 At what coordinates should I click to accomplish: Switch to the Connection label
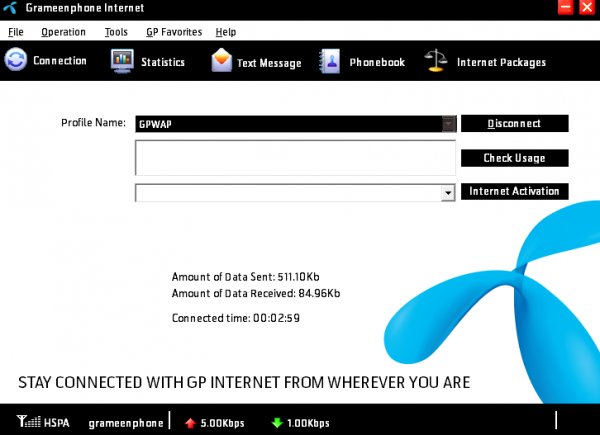pyautogui.click(x=60, y=60)
